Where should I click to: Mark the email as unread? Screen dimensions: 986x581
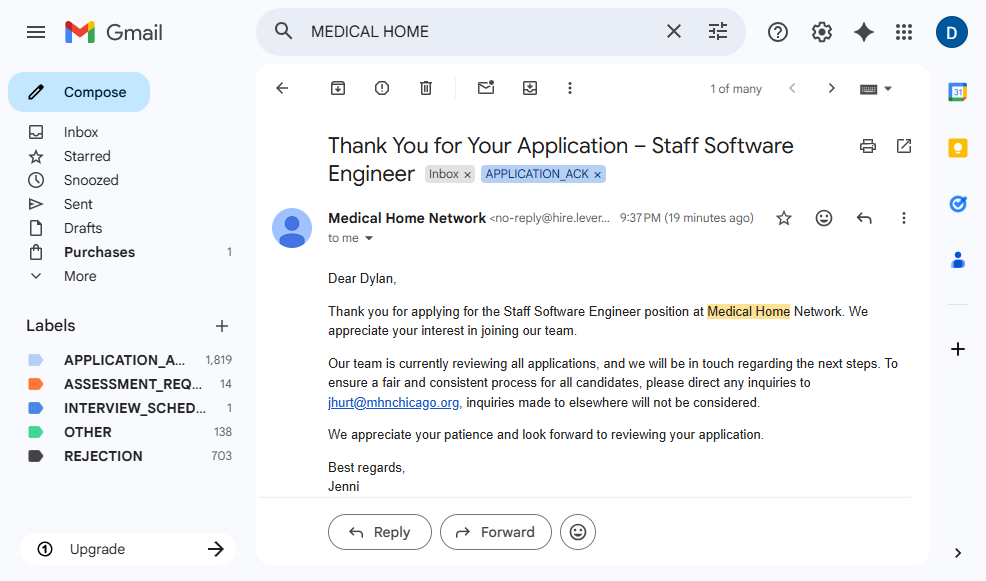click(x=486, y=88)
